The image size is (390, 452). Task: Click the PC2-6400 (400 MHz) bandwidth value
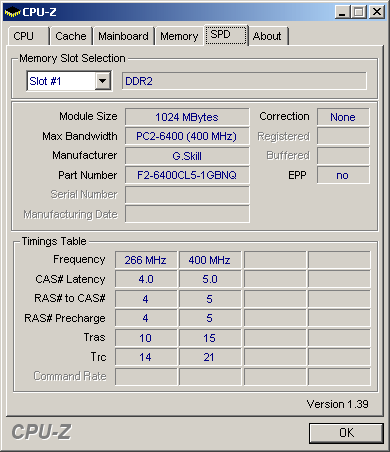(x=187, y=136)
